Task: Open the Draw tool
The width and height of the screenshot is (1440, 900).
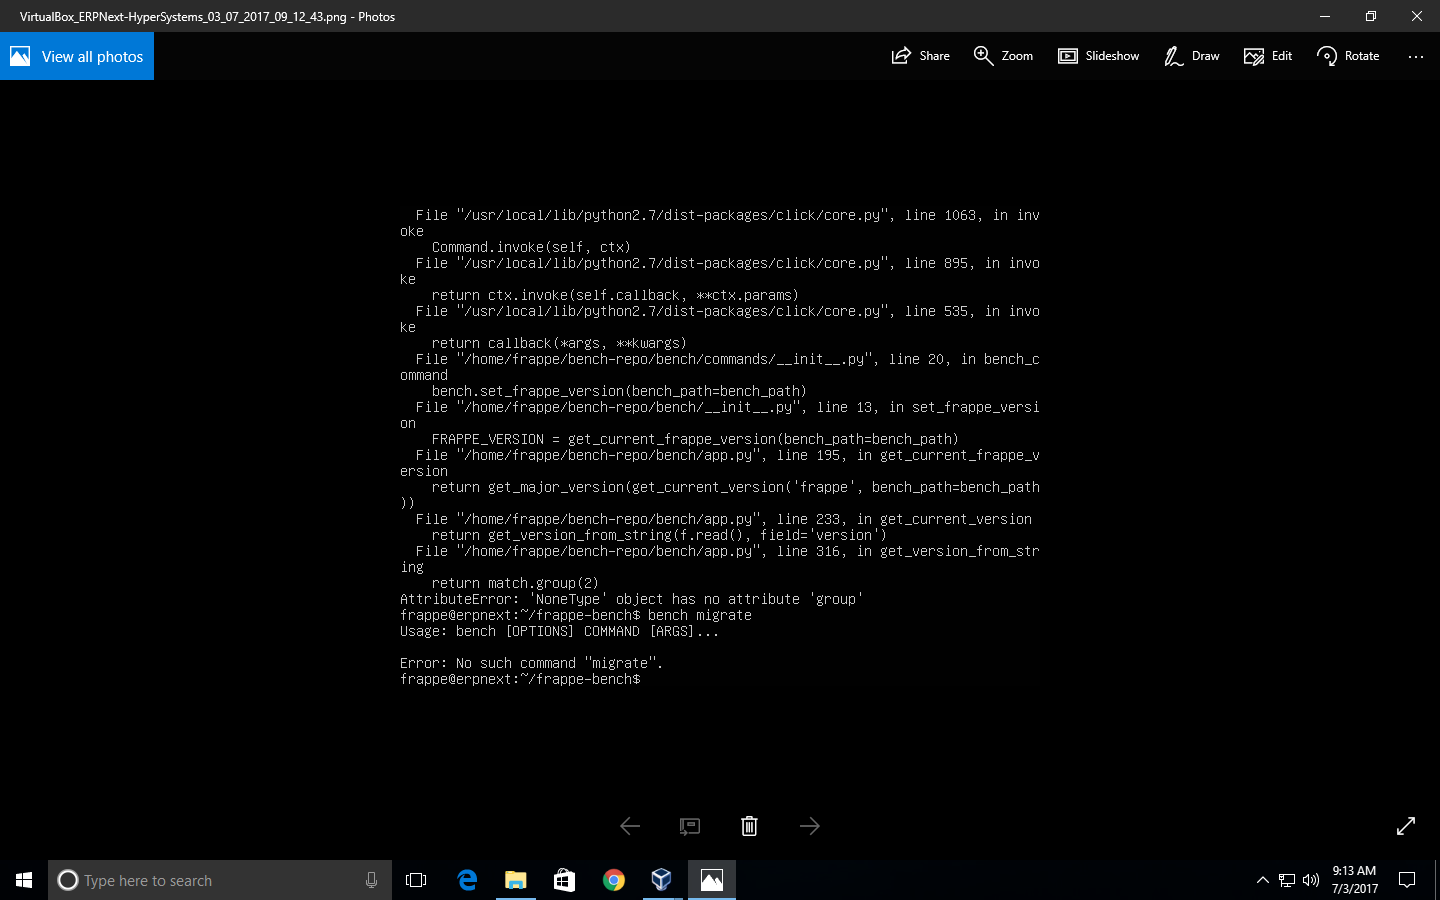Action: (1191, 56)
